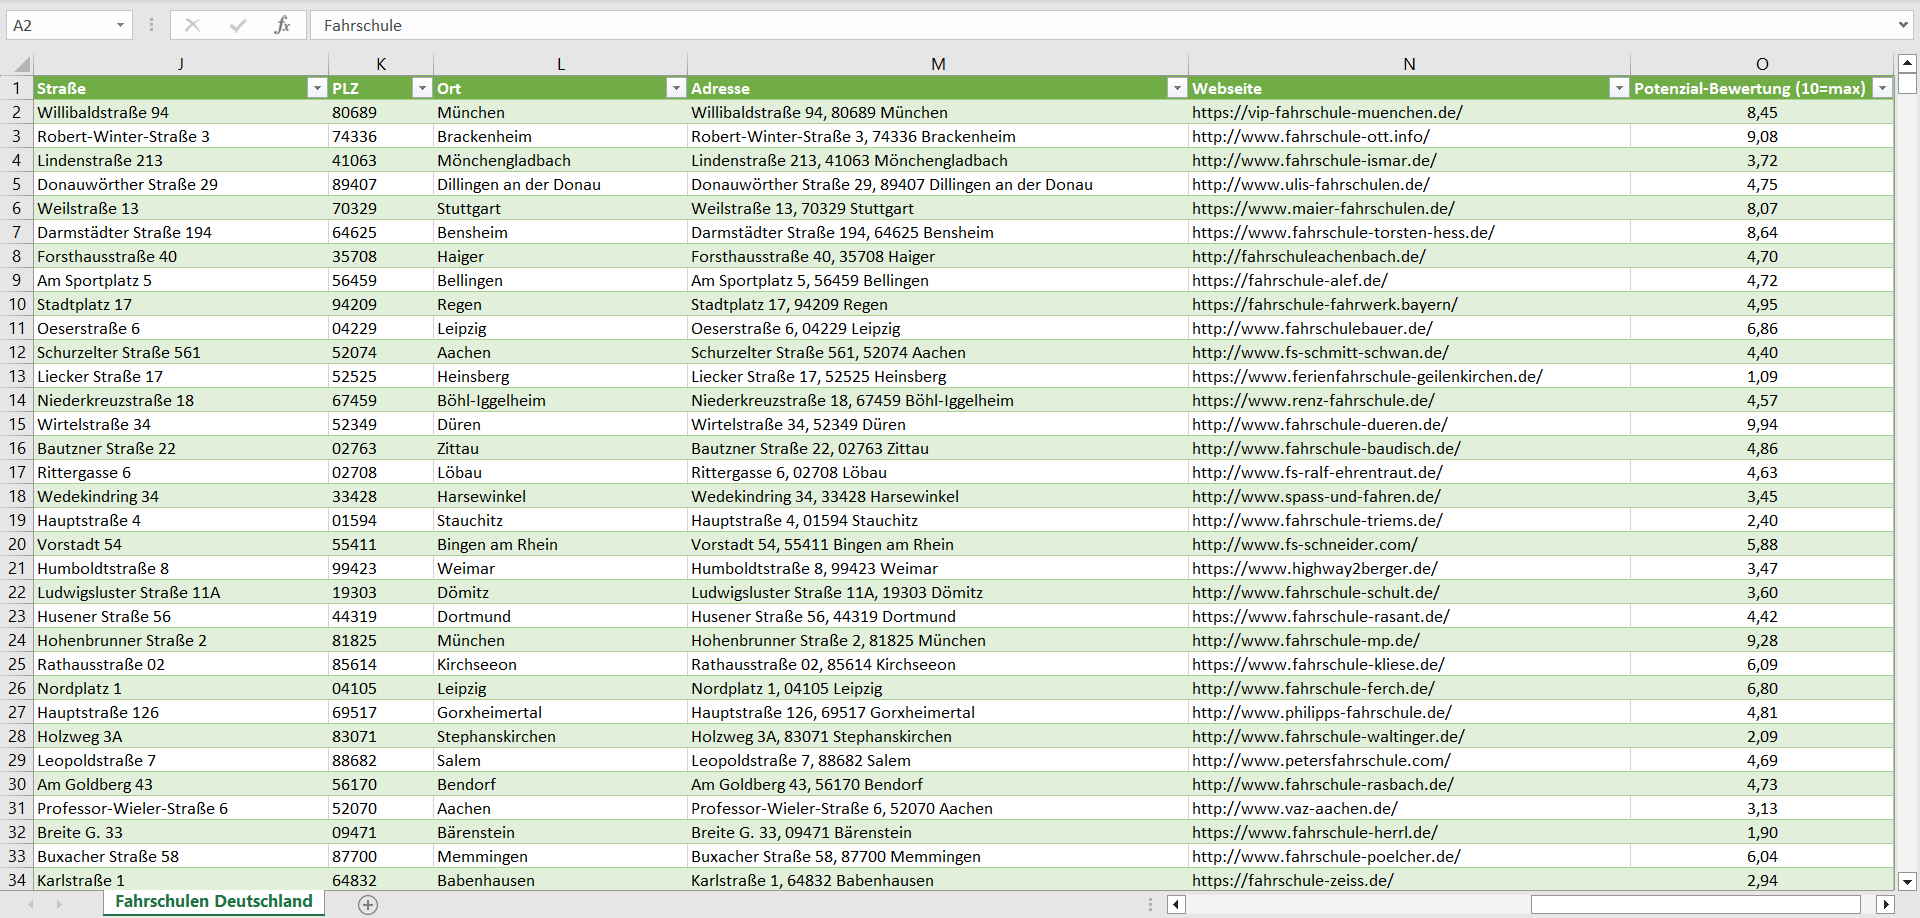The width and height of the screenshot is (1920, 918).
Task: Select rating cell 1,09
Action: point(1762,376)
